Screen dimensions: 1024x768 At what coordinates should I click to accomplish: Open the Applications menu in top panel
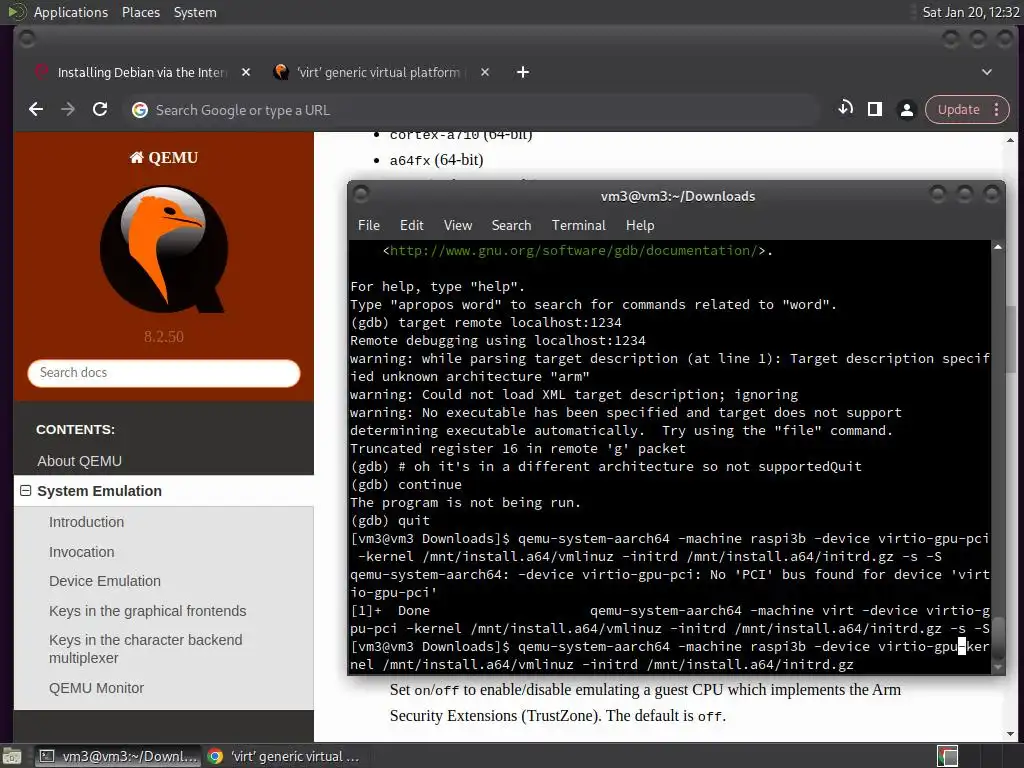click(71, 12)
